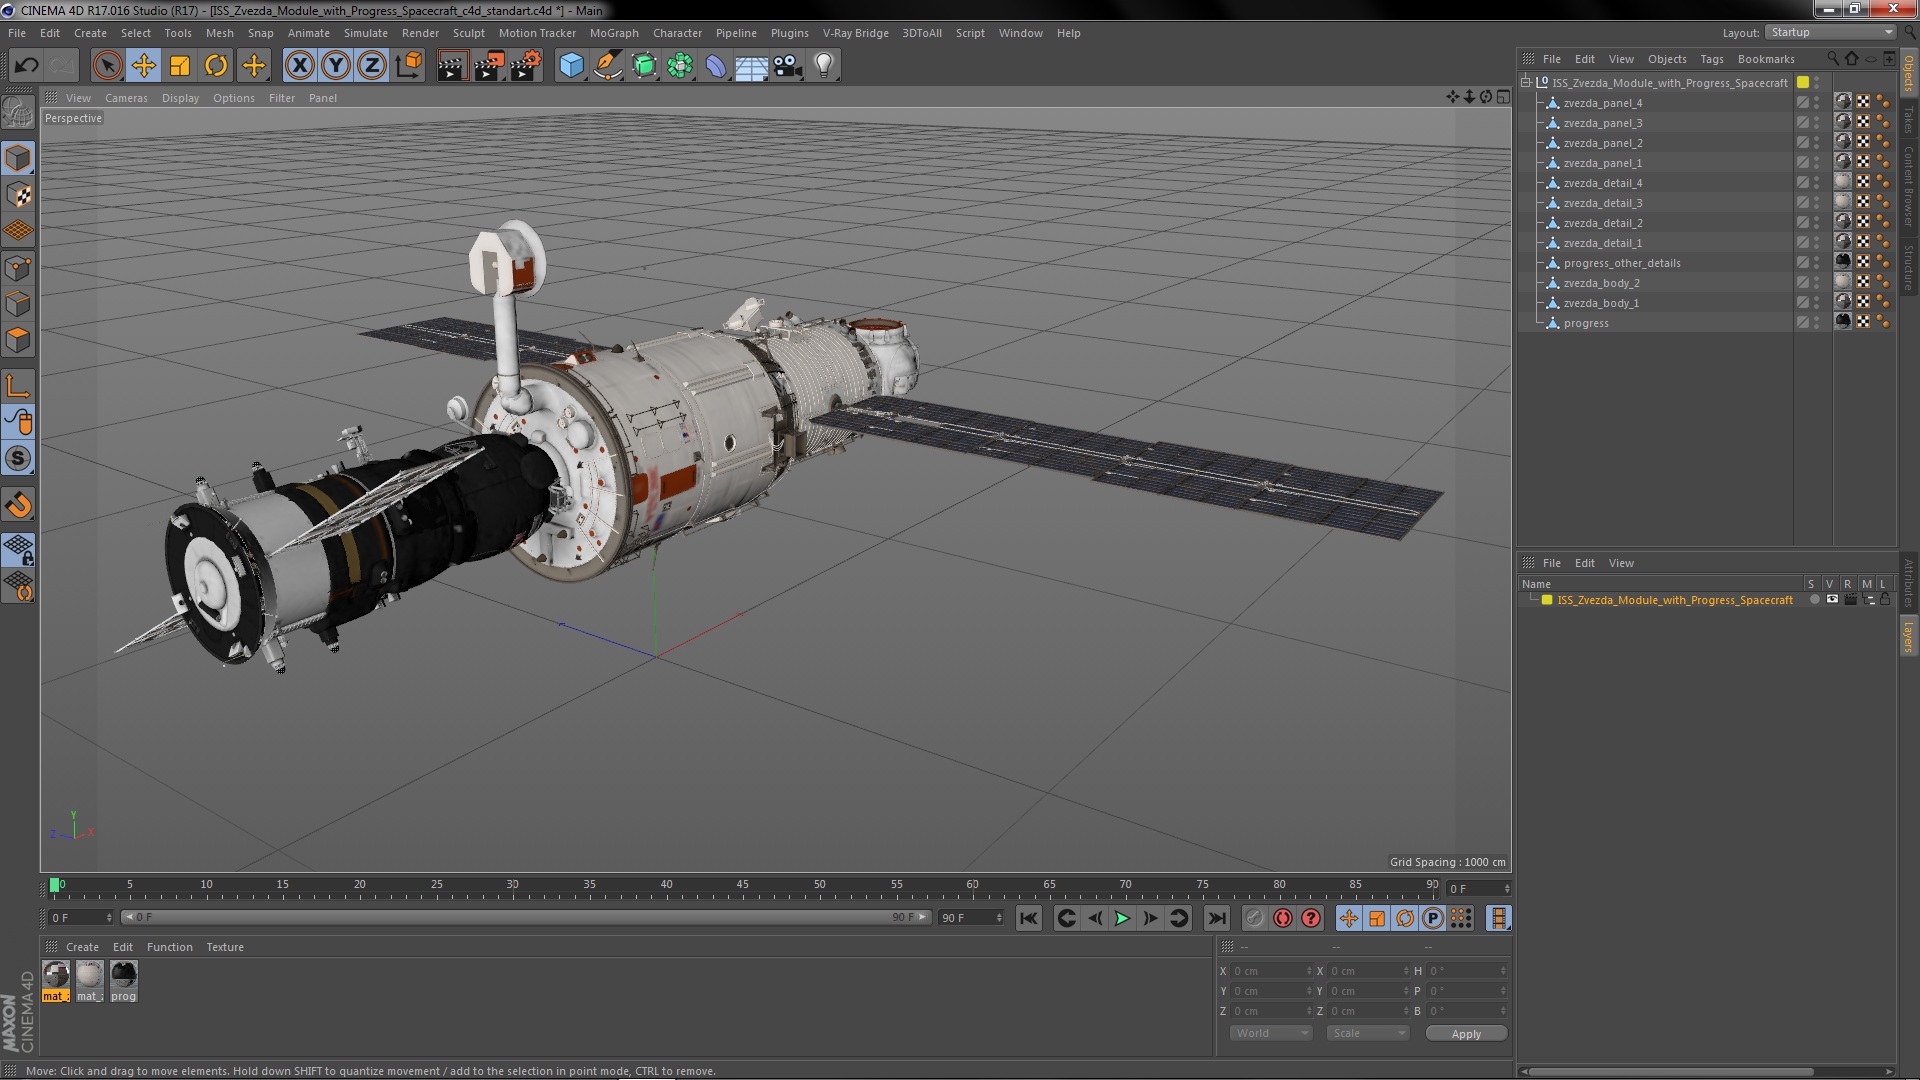1920x1080 pixels.
Task: Toggle visibility dots for zvezda_panel_4
Action: [x=1817, y=103]
